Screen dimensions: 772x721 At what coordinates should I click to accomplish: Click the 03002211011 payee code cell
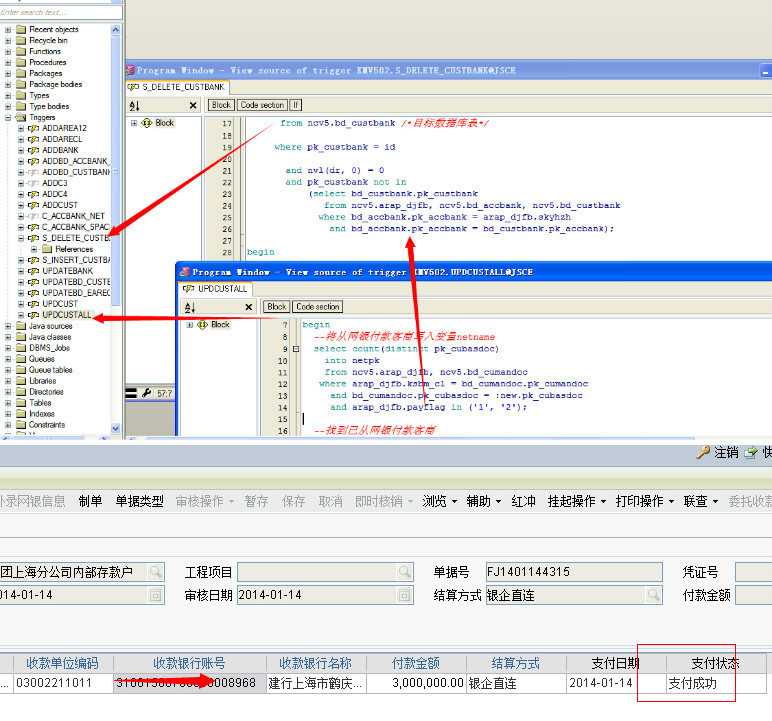63,684
